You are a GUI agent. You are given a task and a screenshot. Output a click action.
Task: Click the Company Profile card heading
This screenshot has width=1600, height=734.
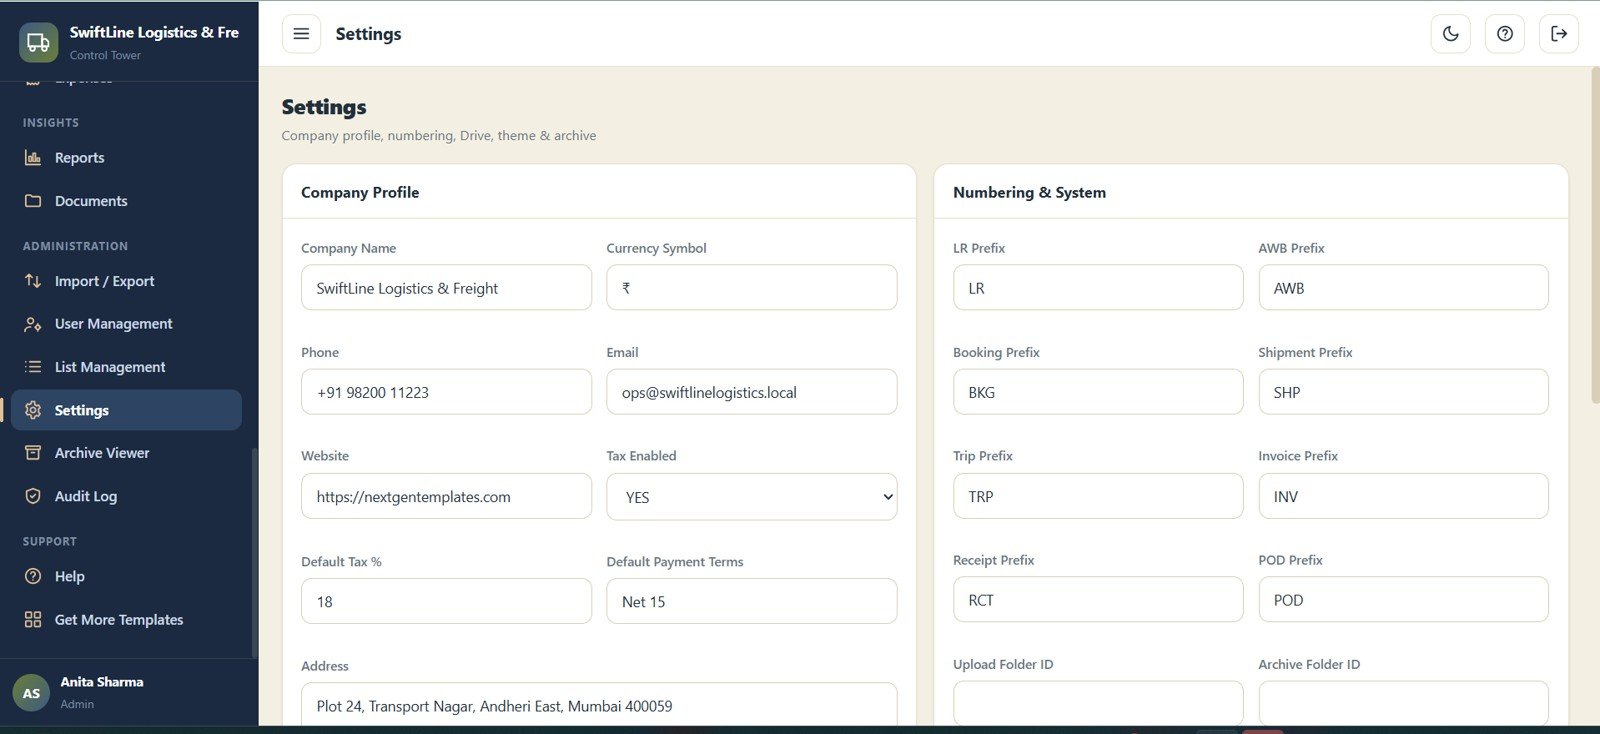360,192
